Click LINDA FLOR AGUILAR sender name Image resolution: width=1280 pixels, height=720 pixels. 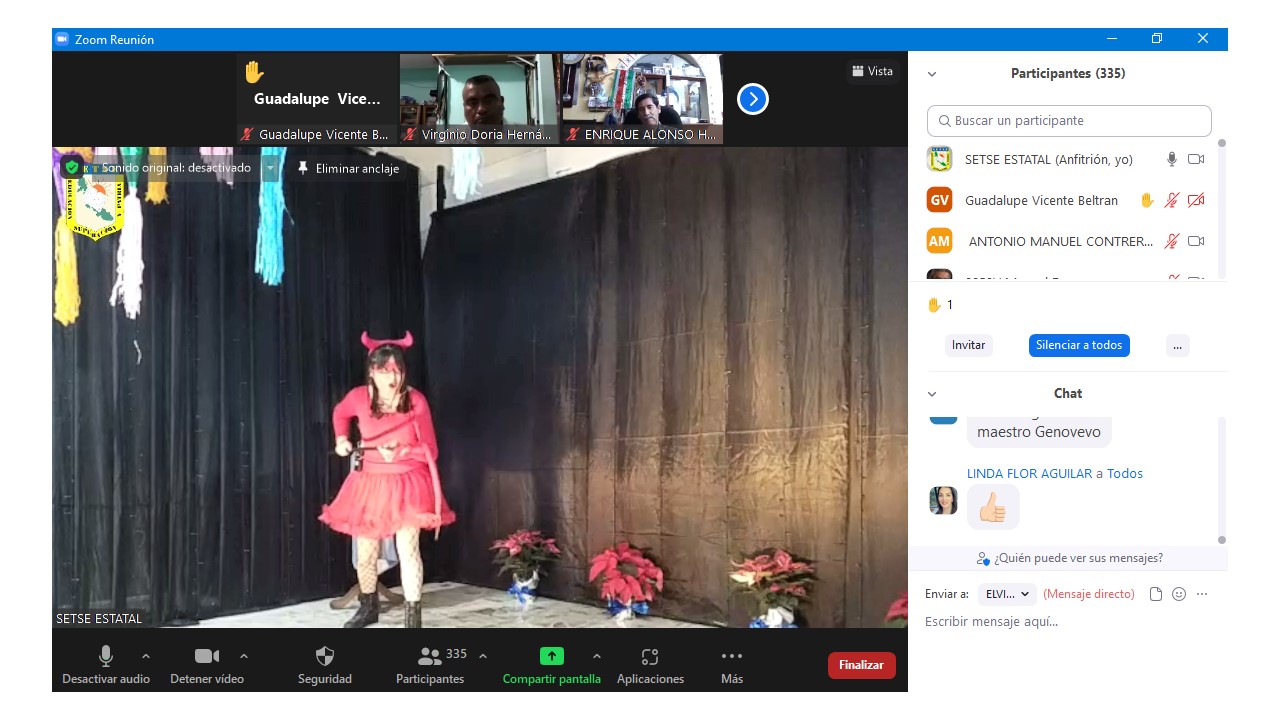coord(1029,473)
